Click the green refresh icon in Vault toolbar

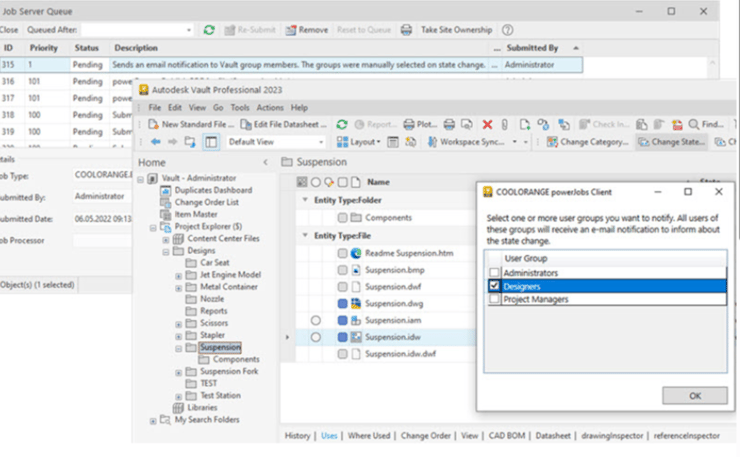click(342, 124)
